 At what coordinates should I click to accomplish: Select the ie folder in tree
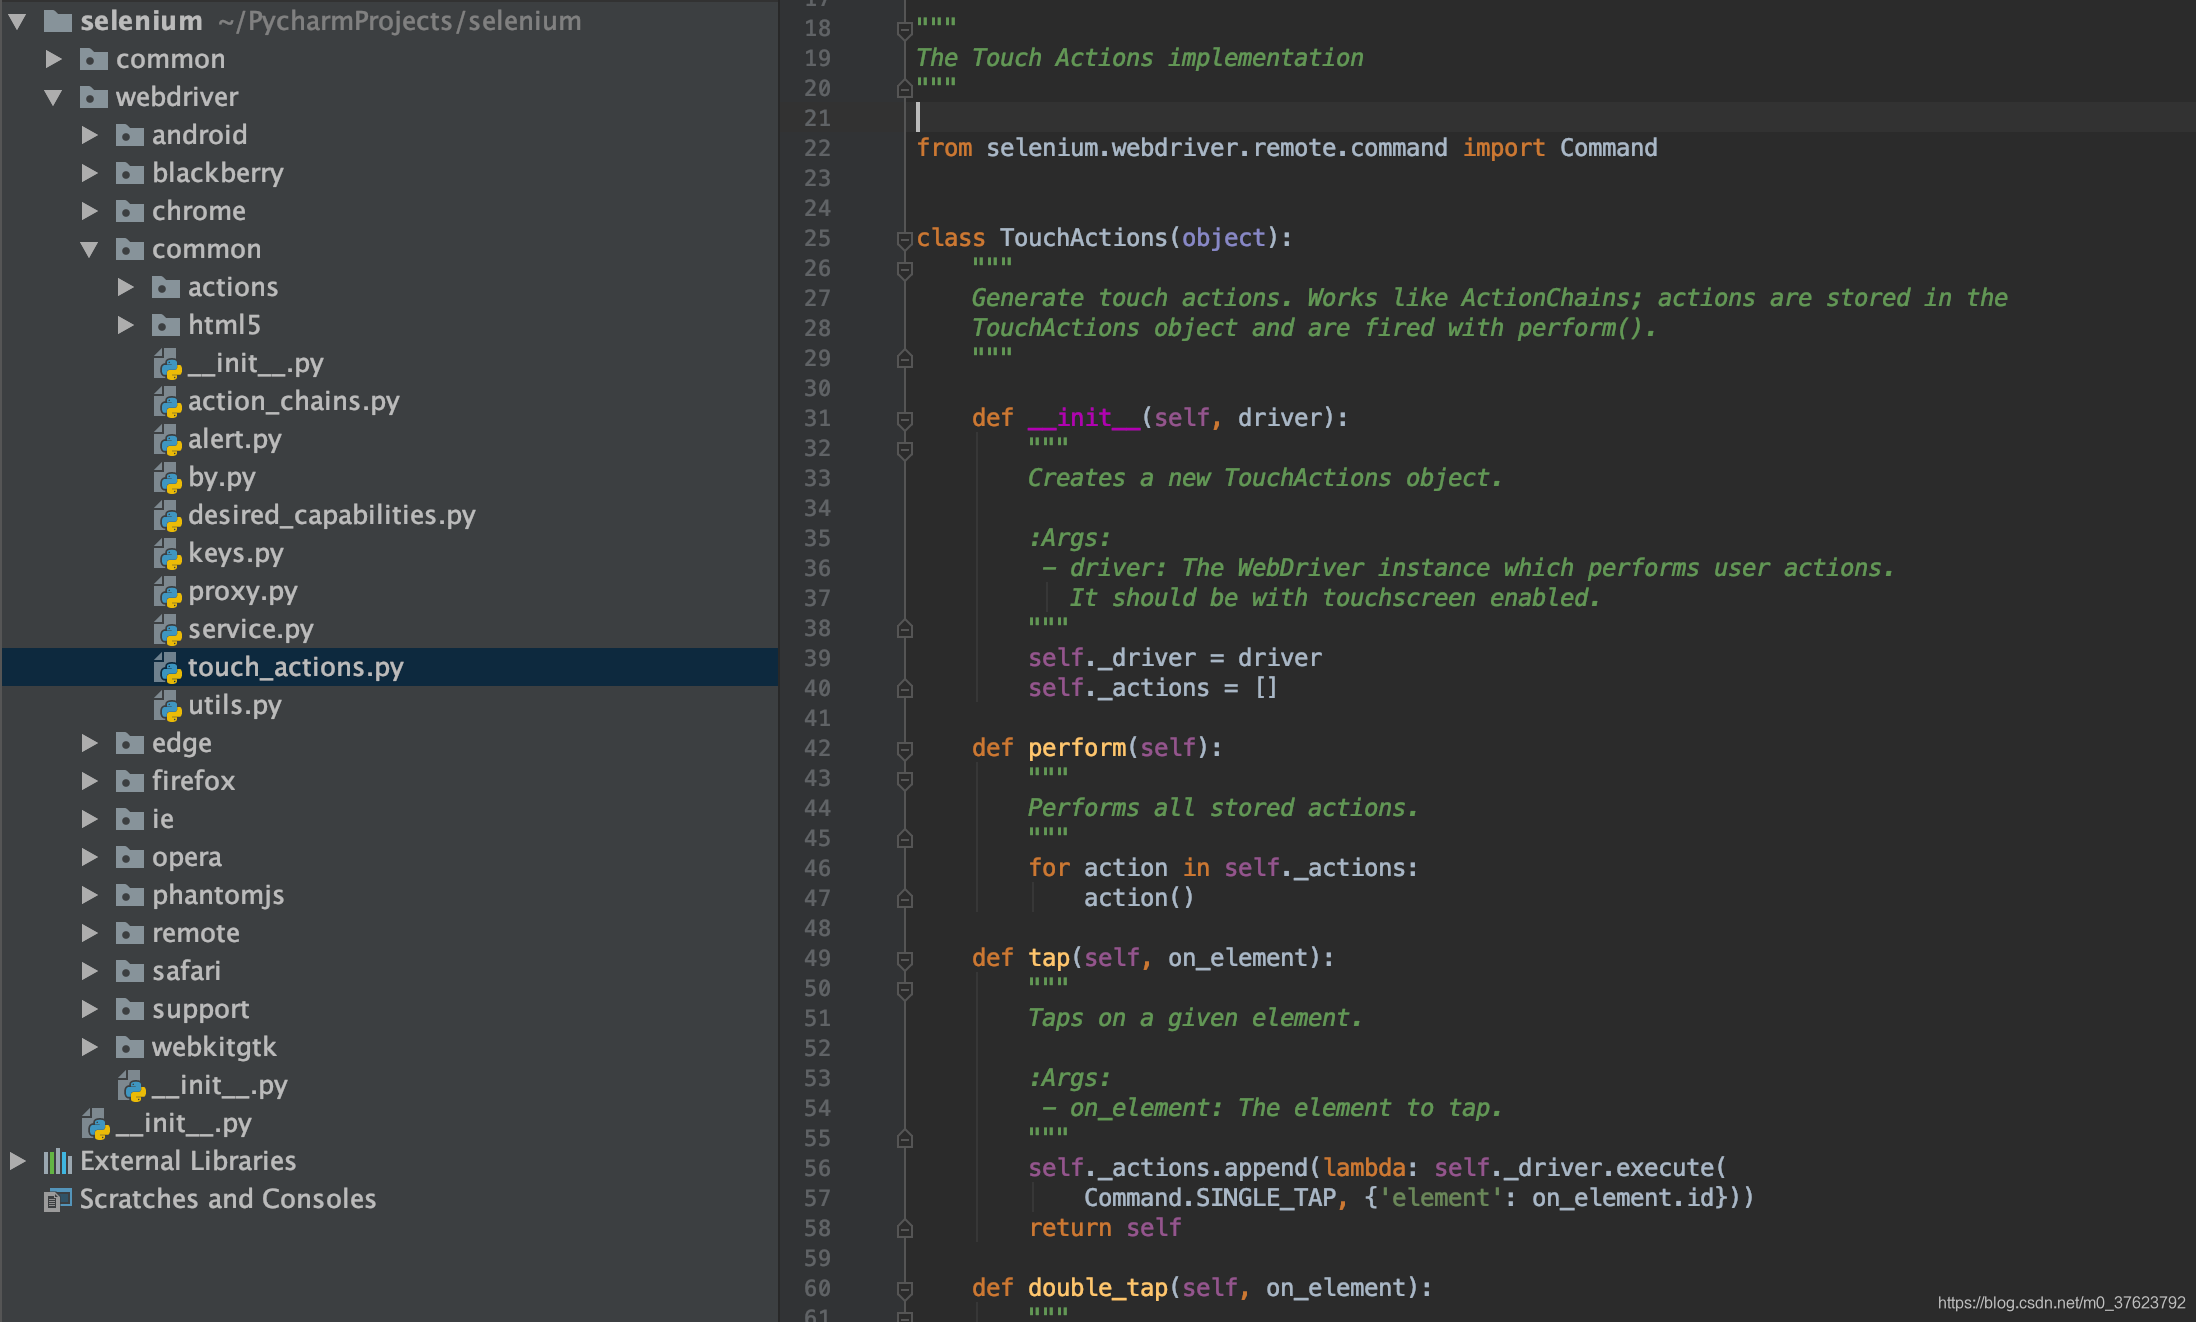163,819
